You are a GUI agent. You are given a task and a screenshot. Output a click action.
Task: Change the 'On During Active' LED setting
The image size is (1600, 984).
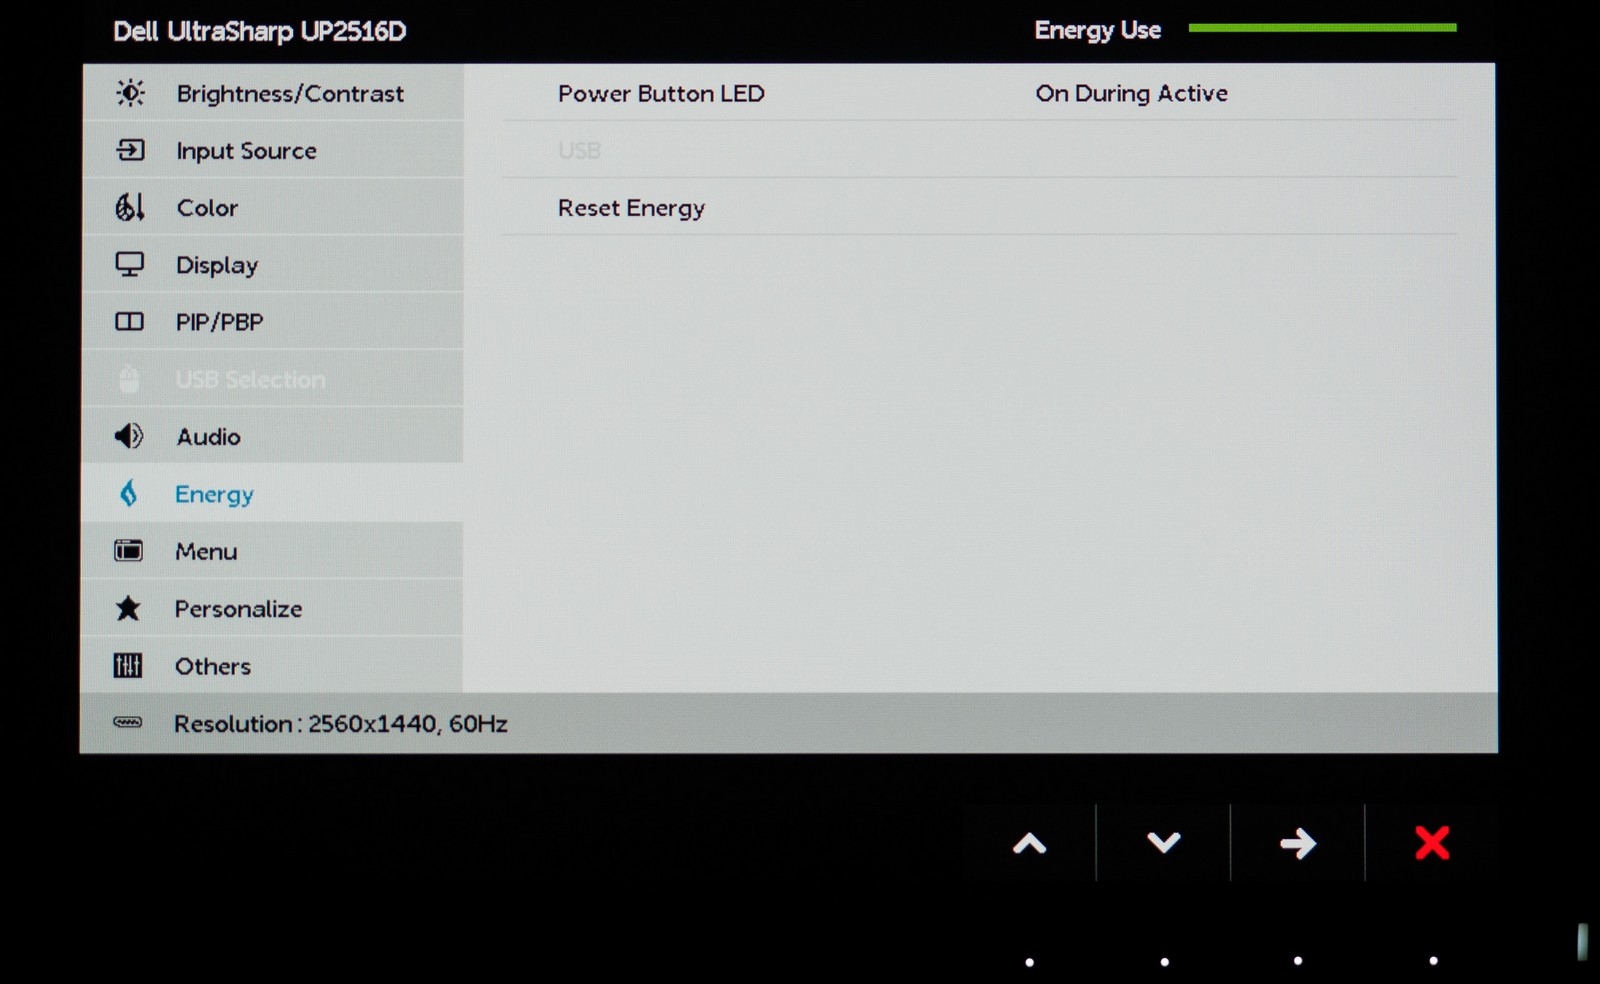coord(1131,93)
